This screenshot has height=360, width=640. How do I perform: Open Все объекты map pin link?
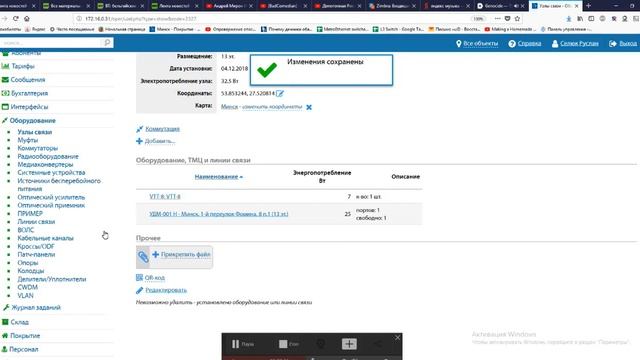477,43
